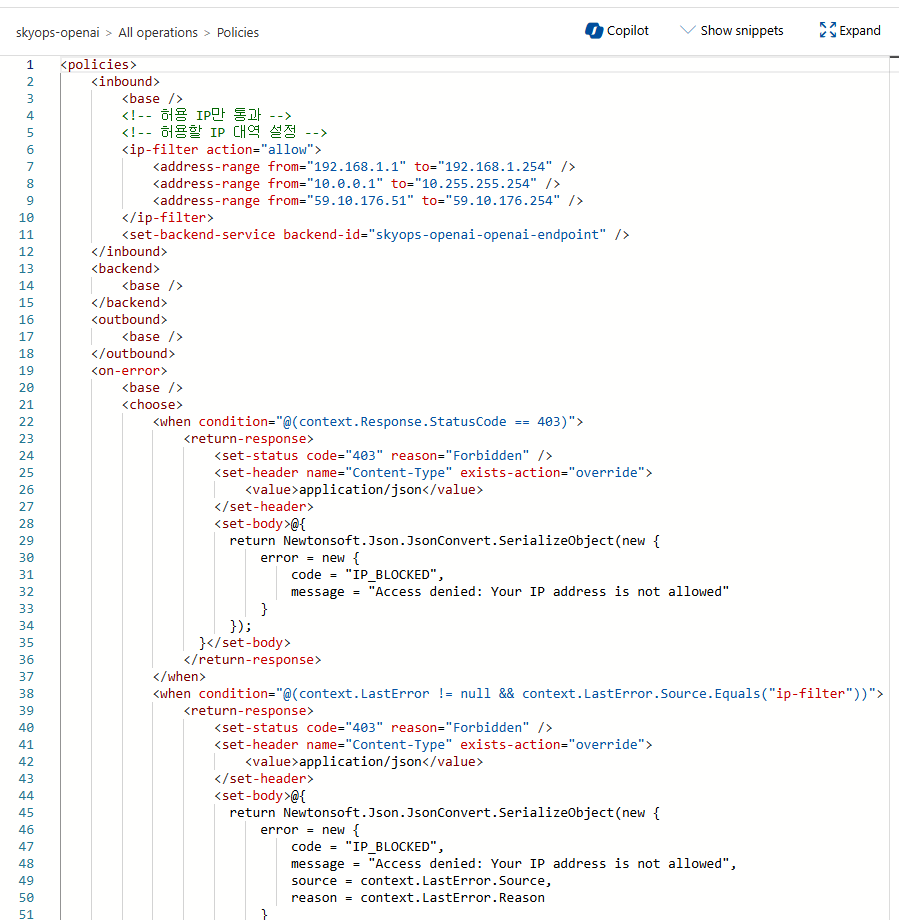This screenshot has width=899, height=920.
Task: Click the "IP_BLOCKED" string on line 31
Action: pyautogui.click(x=393, y=575)
